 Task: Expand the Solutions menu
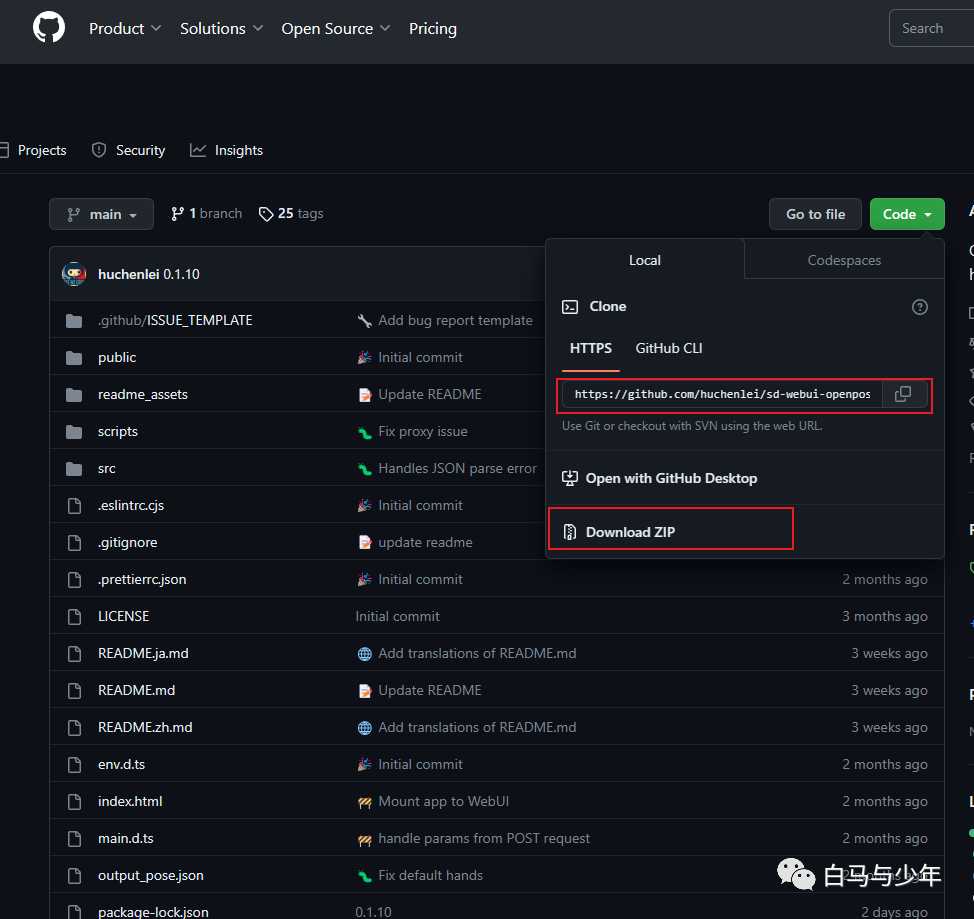pos(222,29)
